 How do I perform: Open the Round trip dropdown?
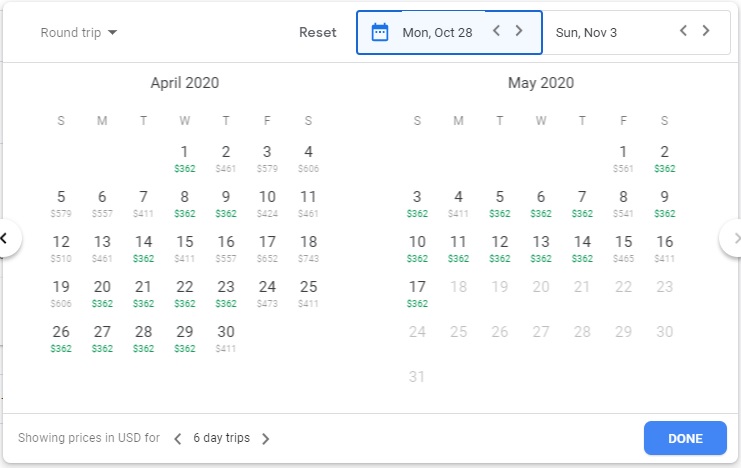tap(79, 32)
